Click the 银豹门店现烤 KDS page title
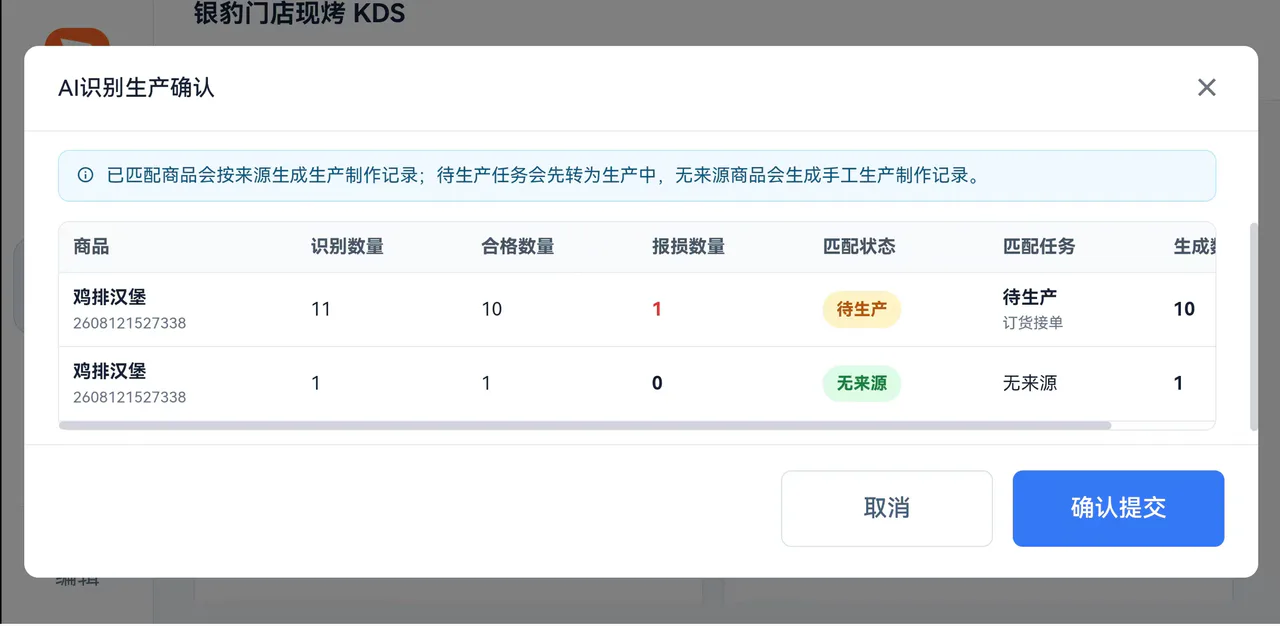The height and width of the screenshot is (626, 1280). click(x=300, y=13)
